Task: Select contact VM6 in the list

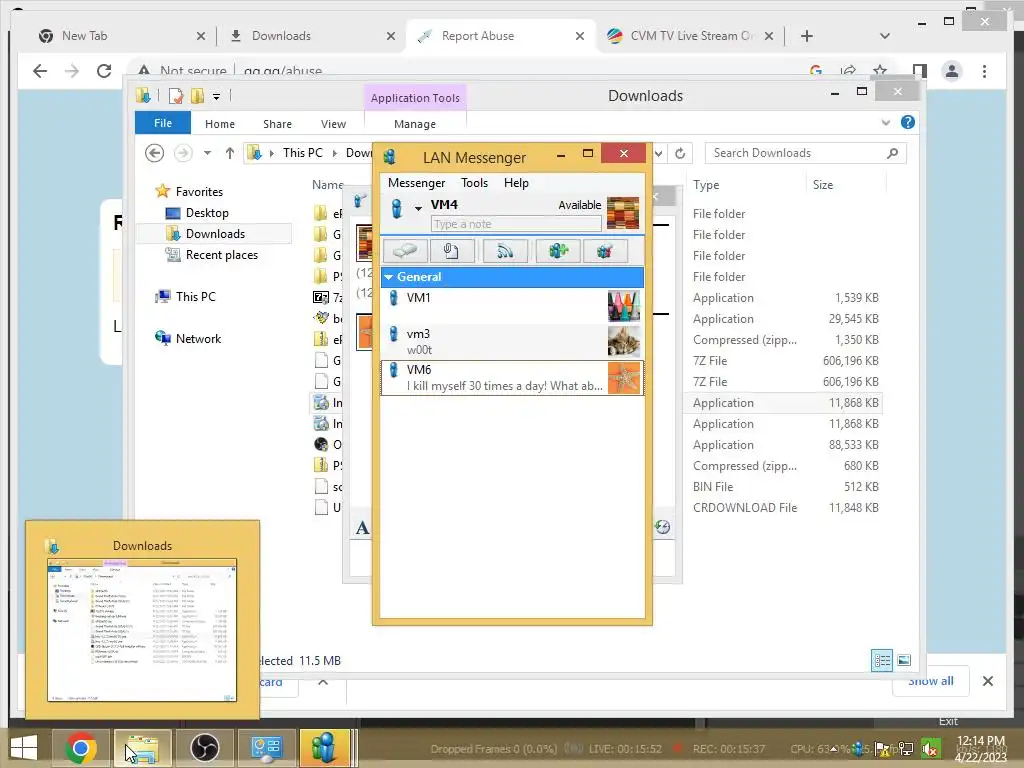Action: tap(512, 377)
